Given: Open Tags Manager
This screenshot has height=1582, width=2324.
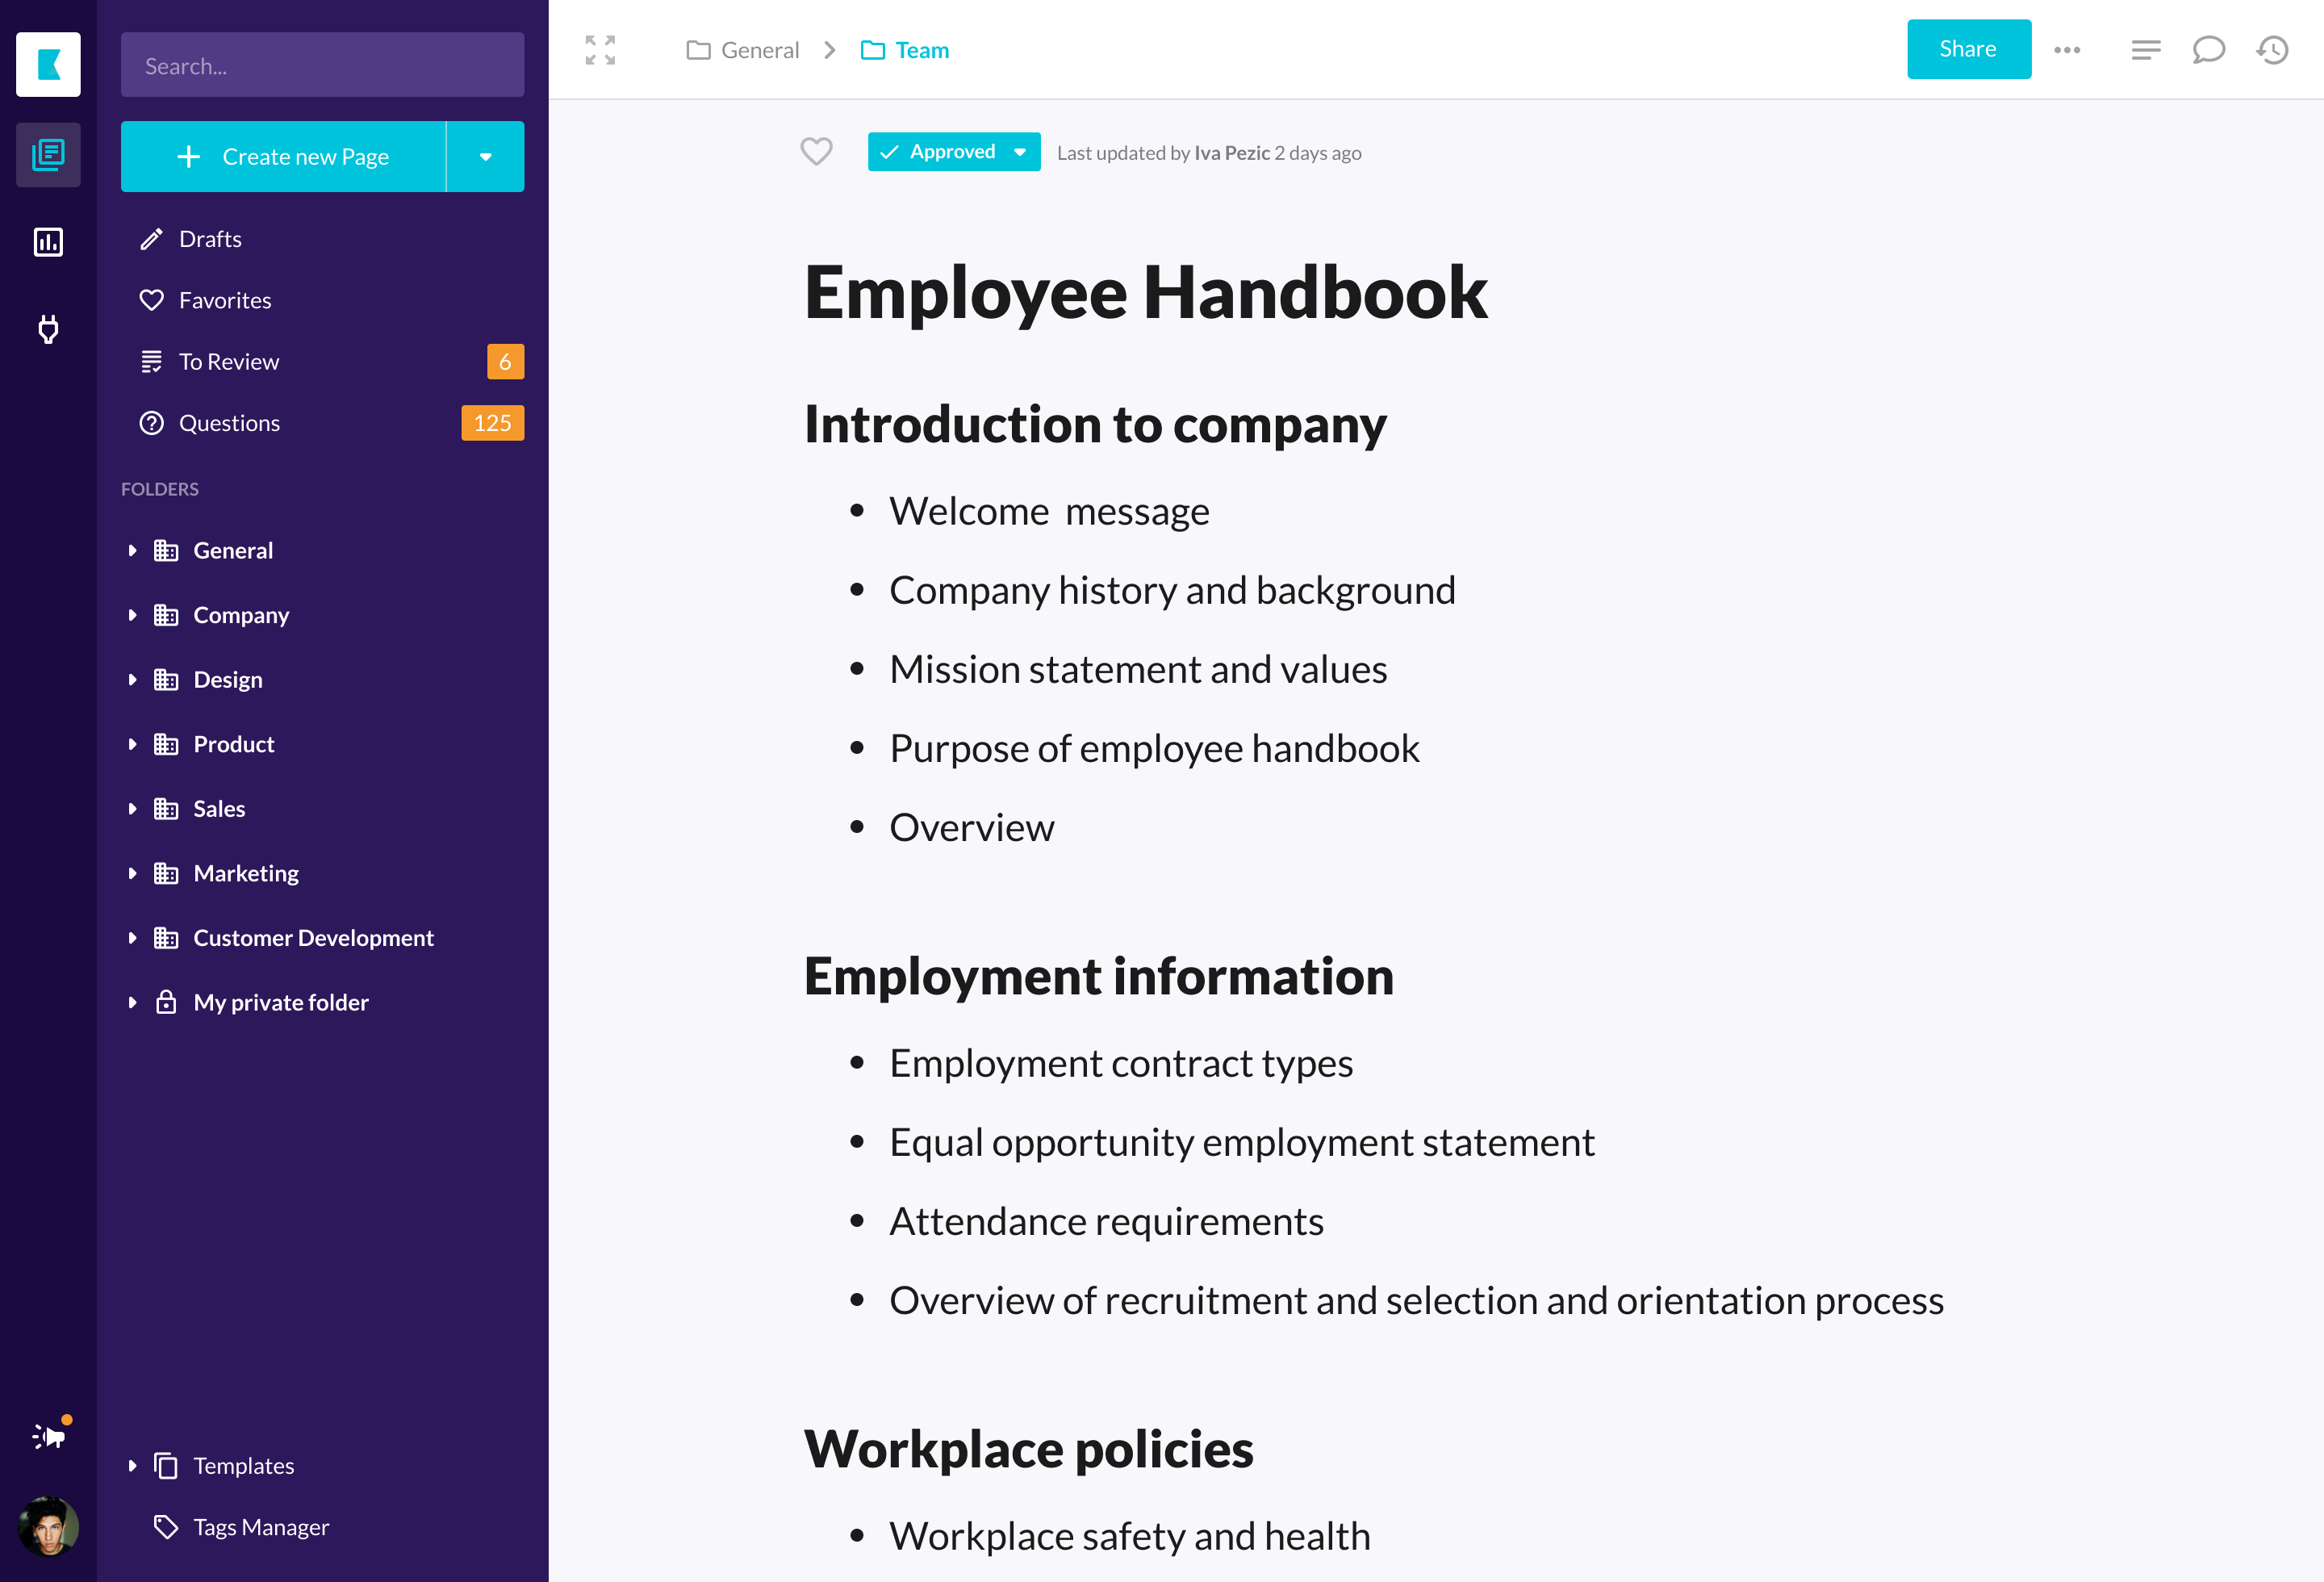Looking at the screenshot, I should pos(260,1527).
